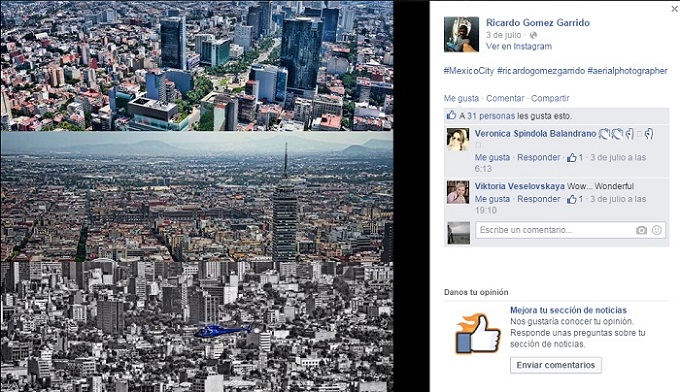Screen dimensions: 680x392
Task: Click Comentar under the post
Action: [505, 98]
